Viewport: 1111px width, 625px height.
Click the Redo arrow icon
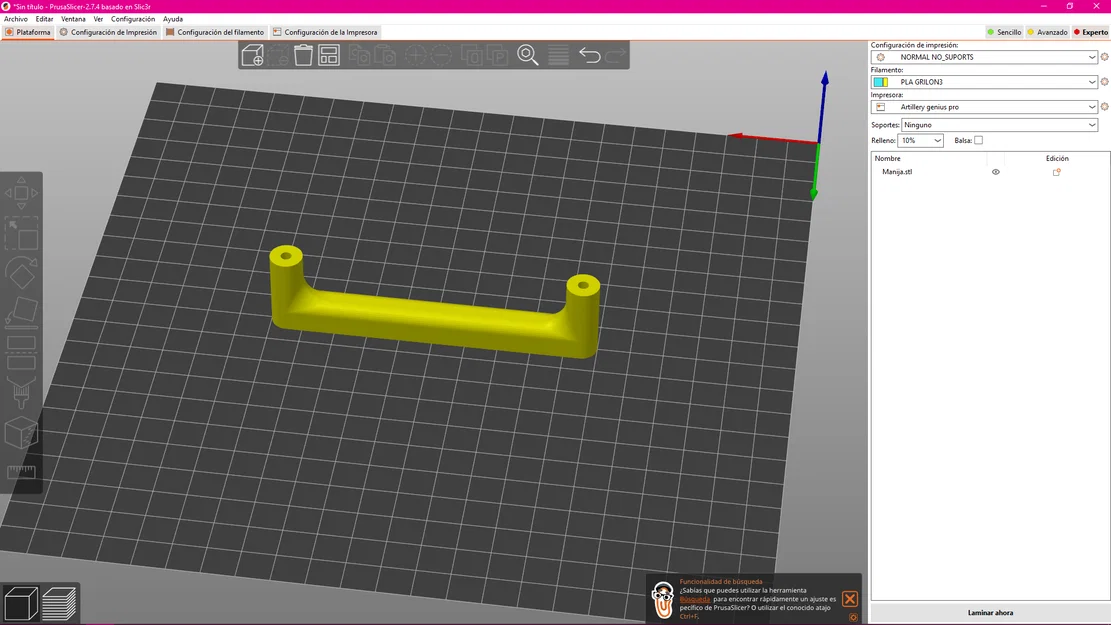(x=616, y=55)
